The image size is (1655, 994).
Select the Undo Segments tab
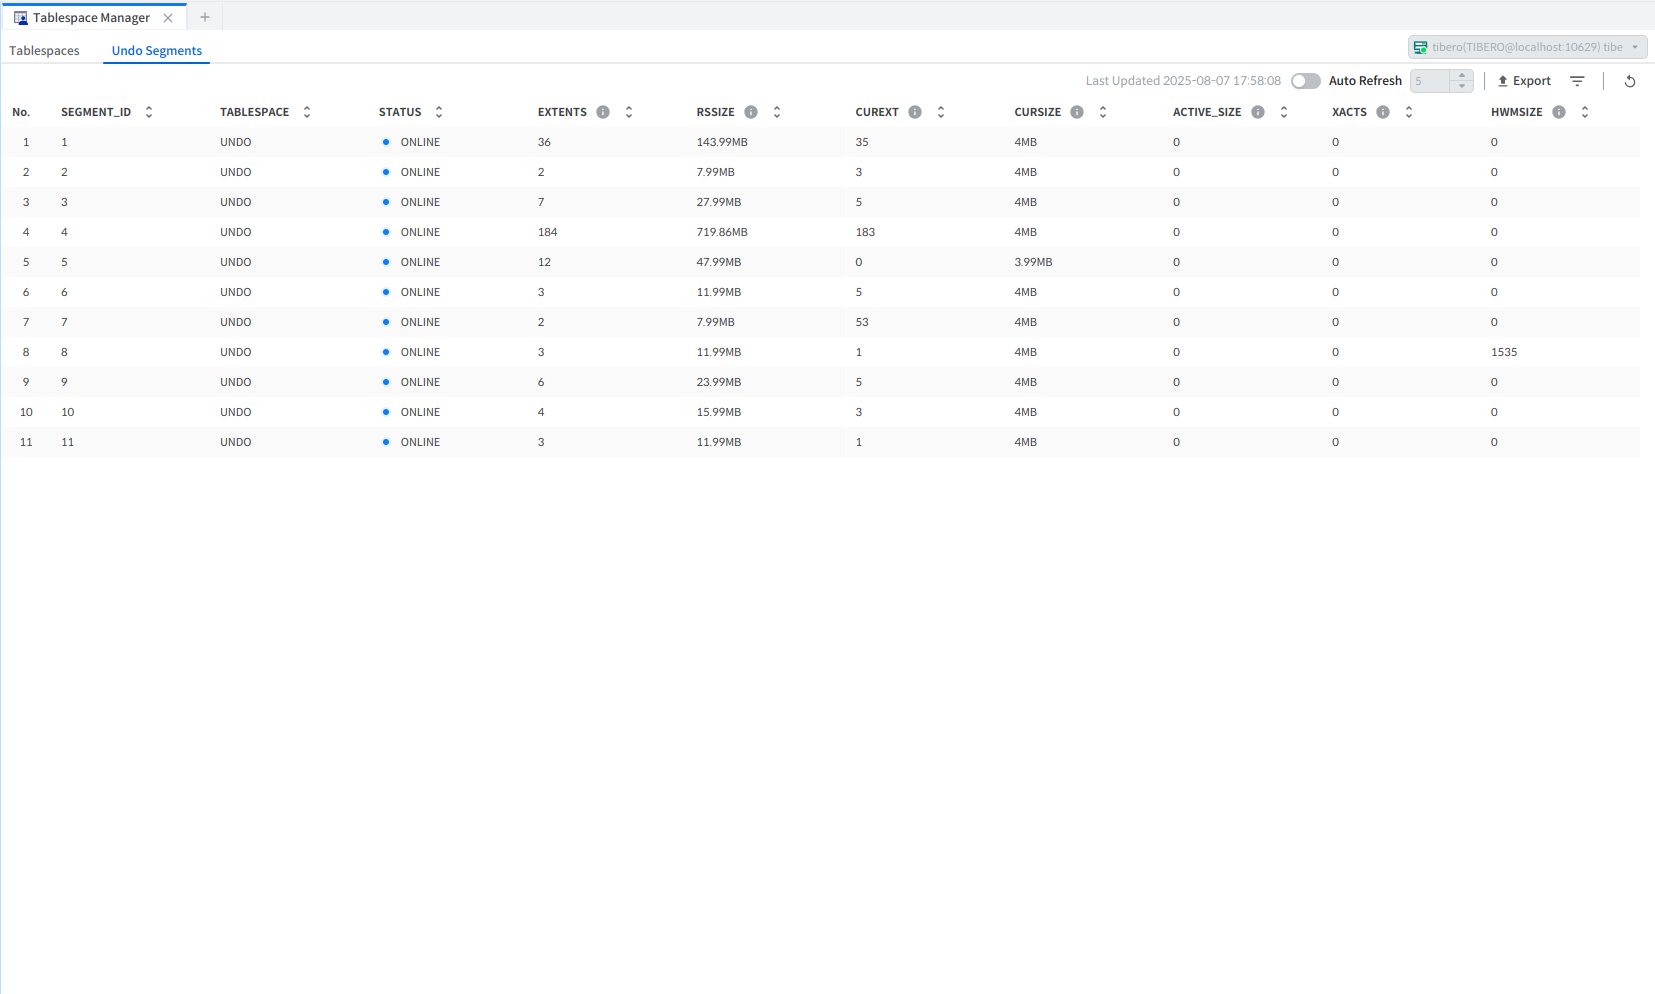(157, 51)
